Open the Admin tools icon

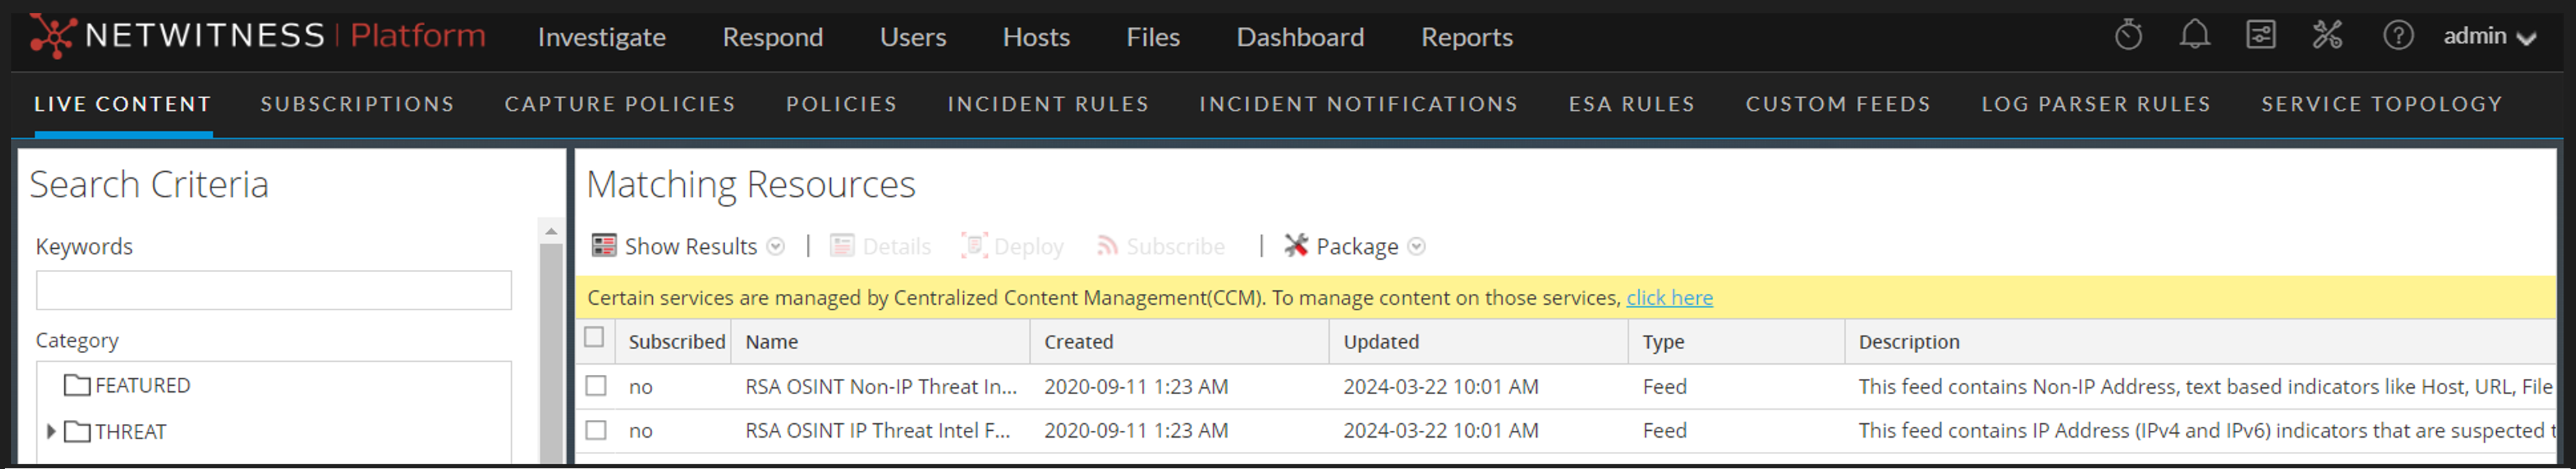click(2327, 36)
